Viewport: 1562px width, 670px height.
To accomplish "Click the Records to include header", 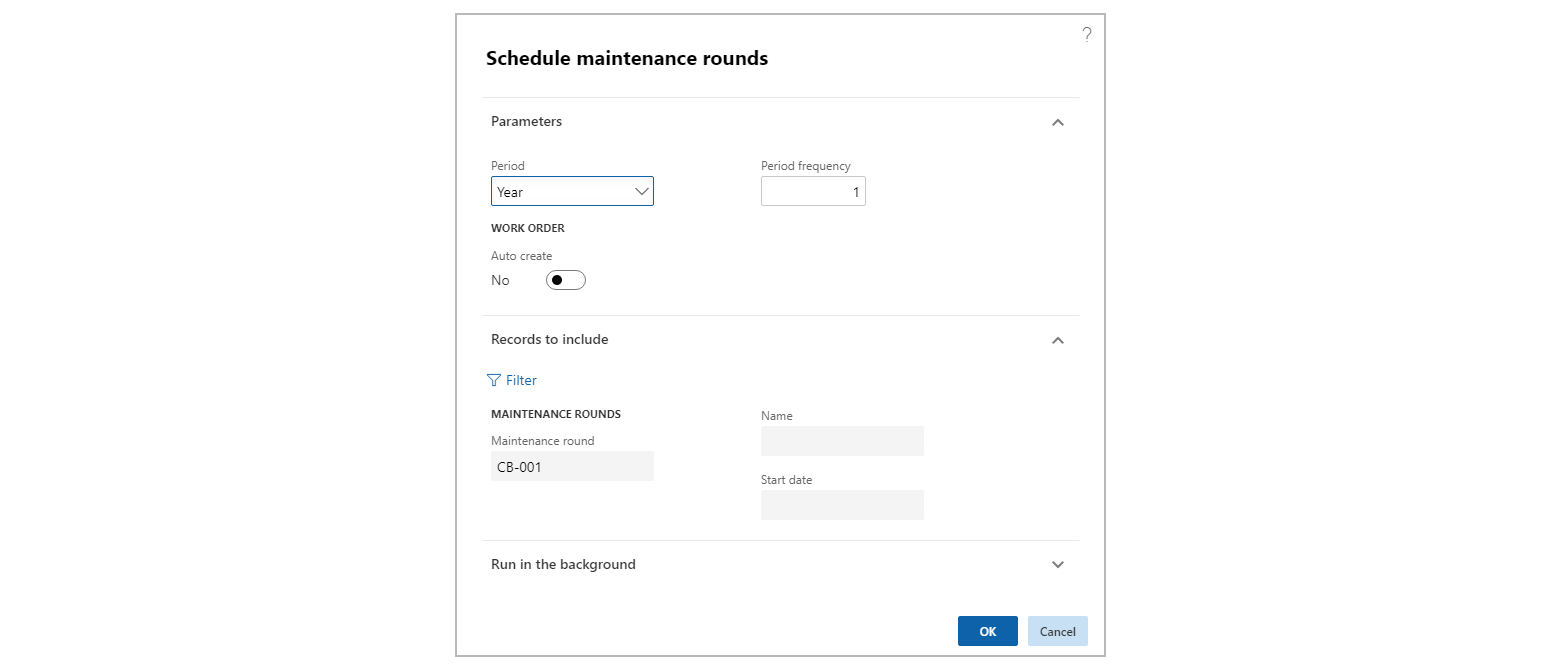I will (x=549, y=340).
